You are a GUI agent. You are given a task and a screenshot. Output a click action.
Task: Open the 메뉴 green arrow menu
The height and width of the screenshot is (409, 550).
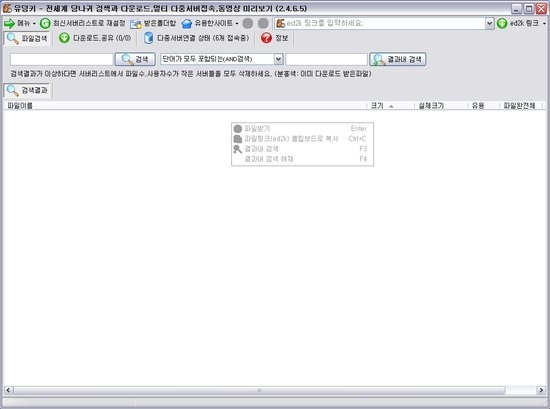[19, 24]
